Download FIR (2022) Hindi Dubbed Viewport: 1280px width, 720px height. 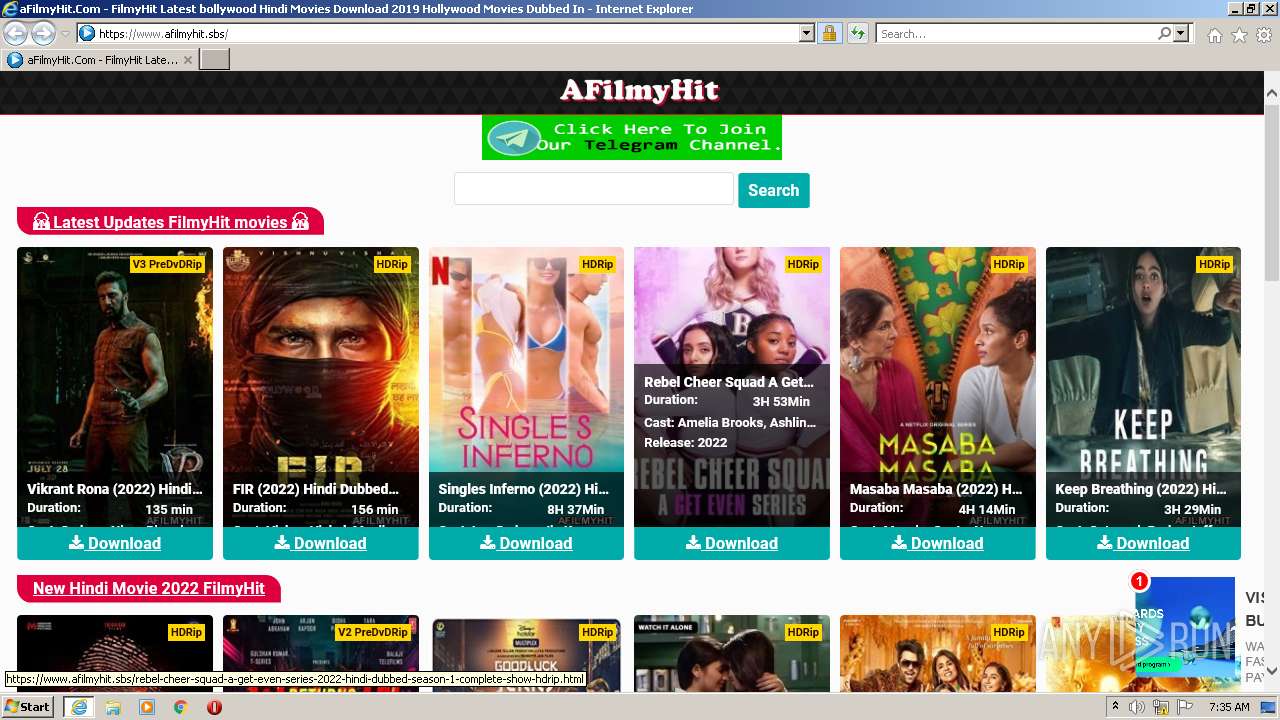[x=321, y=543]
